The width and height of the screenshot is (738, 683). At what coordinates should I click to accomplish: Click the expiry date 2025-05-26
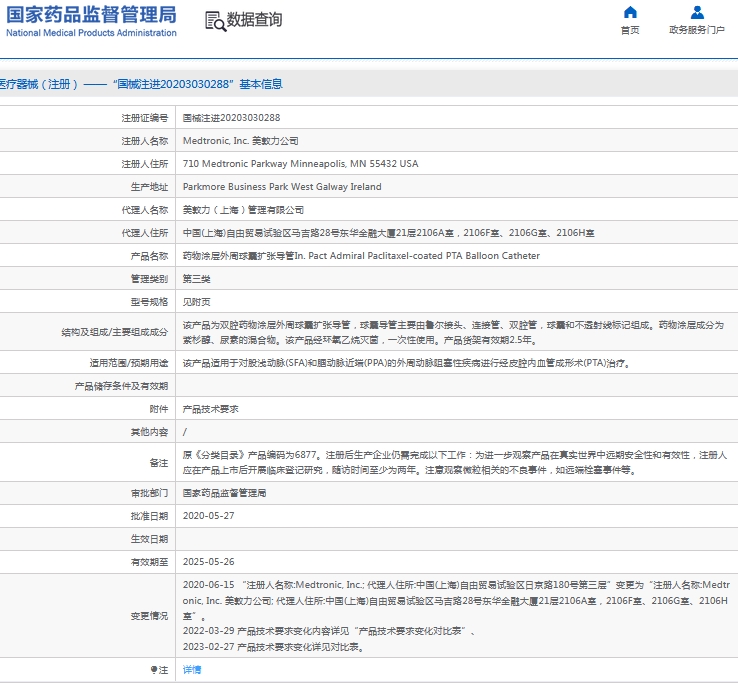point(209,562)
